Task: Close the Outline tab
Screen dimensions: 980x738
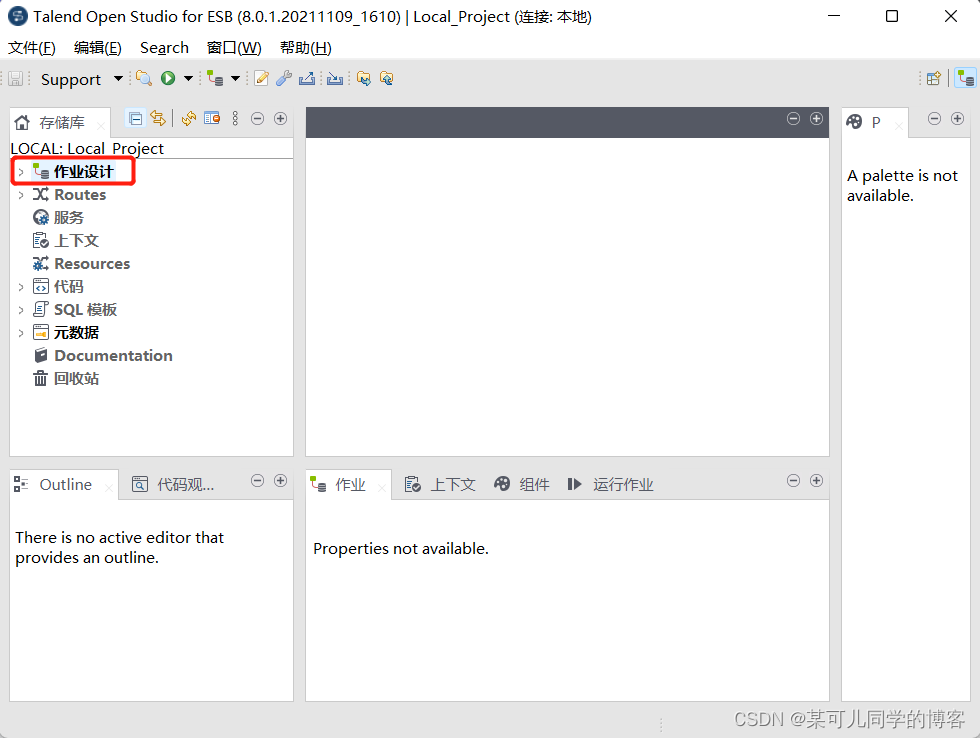Action: [x=109, y=488]
